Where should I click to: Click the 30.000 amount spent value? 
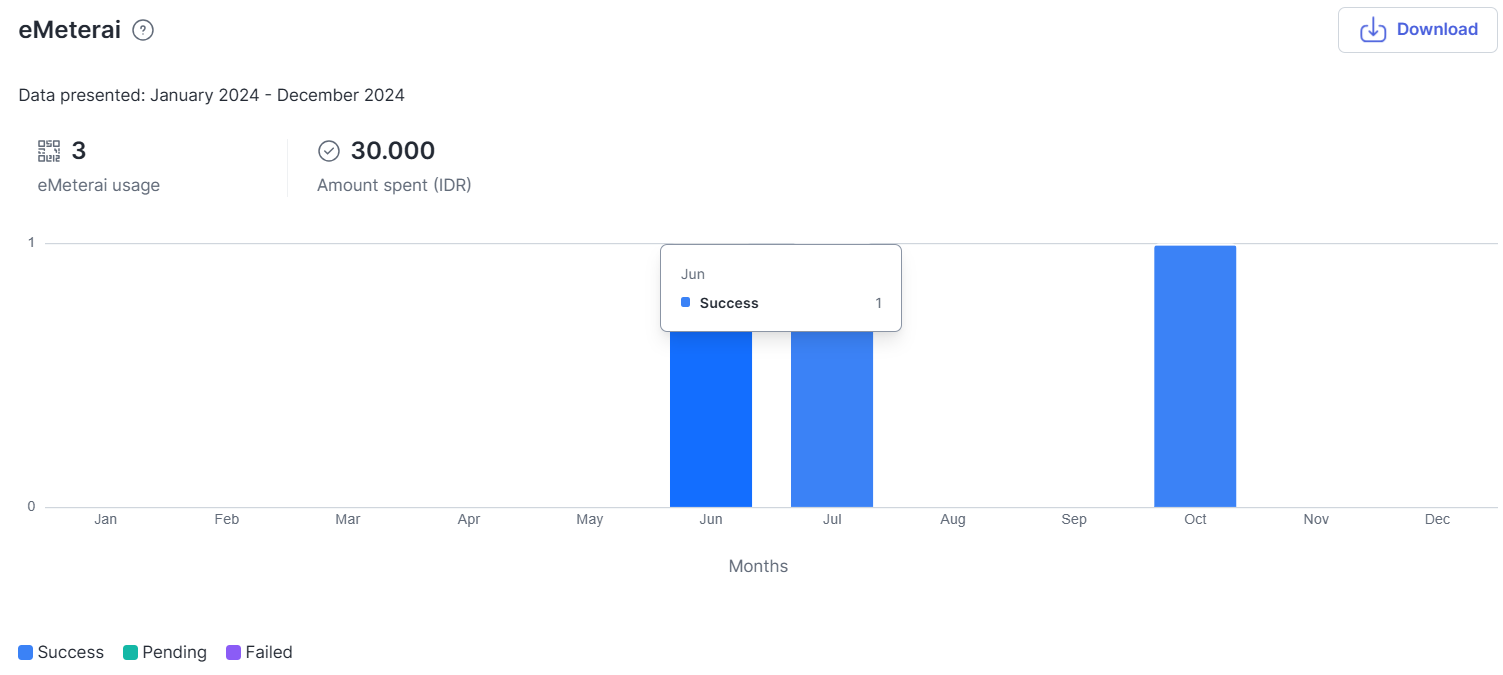392,151
